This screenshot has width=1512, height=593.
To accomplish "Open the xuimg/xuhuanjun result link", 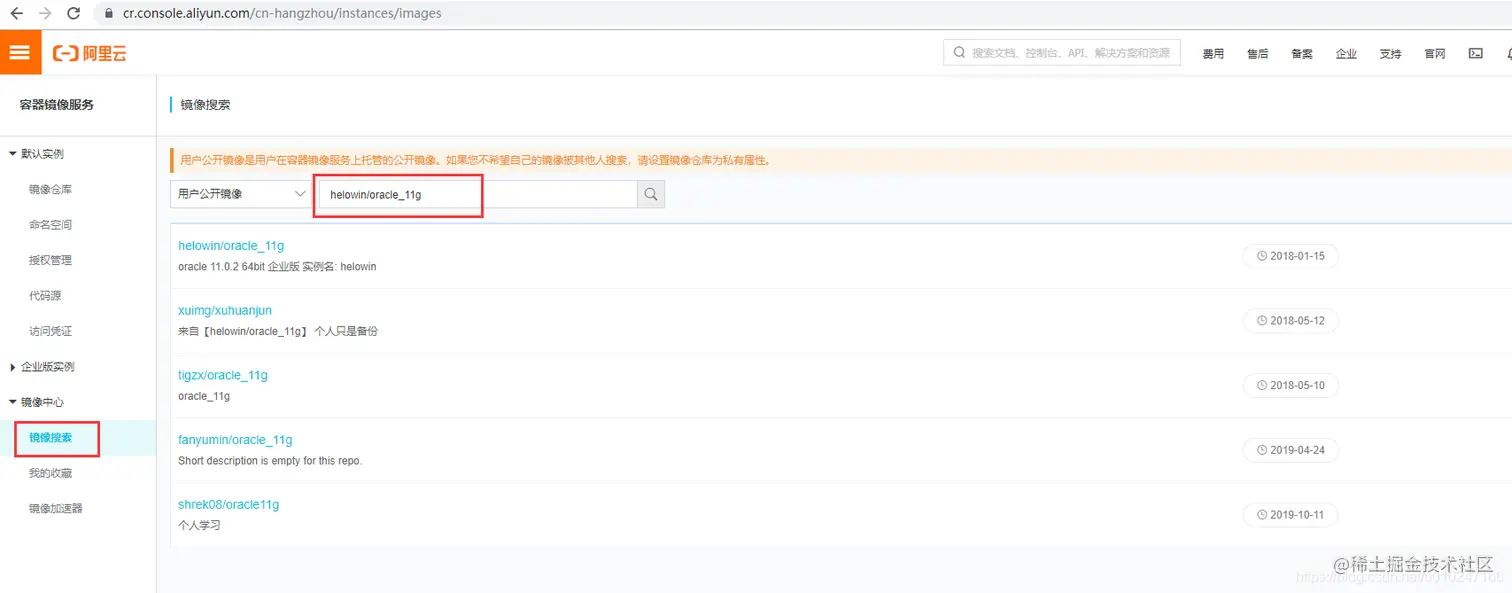I will pos(225,311).
